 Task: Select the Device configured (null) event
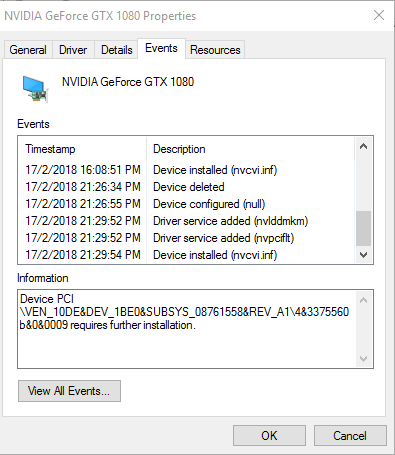[x=187, y=204]
